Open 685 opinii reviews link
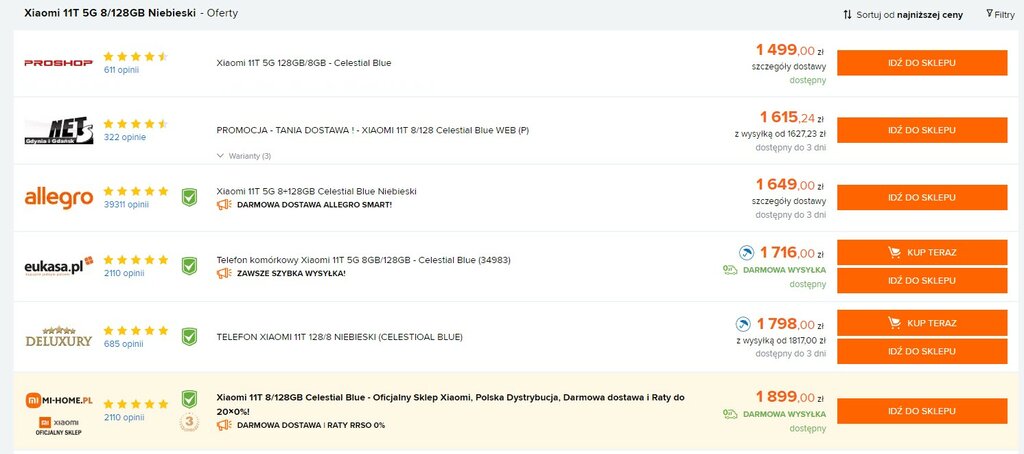The image size is (1024, 454). tap(123, 344)
